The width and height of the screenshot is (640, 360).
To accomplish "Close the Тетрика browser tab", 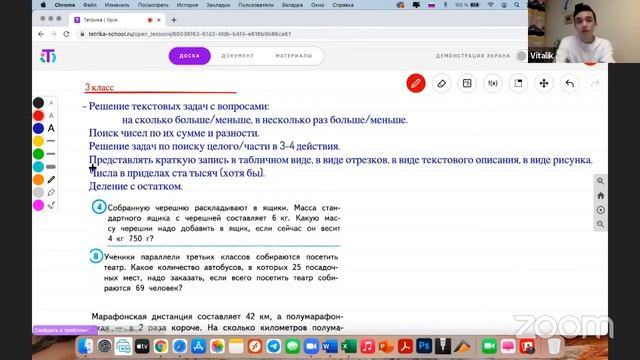I will (x=159, y=20).
